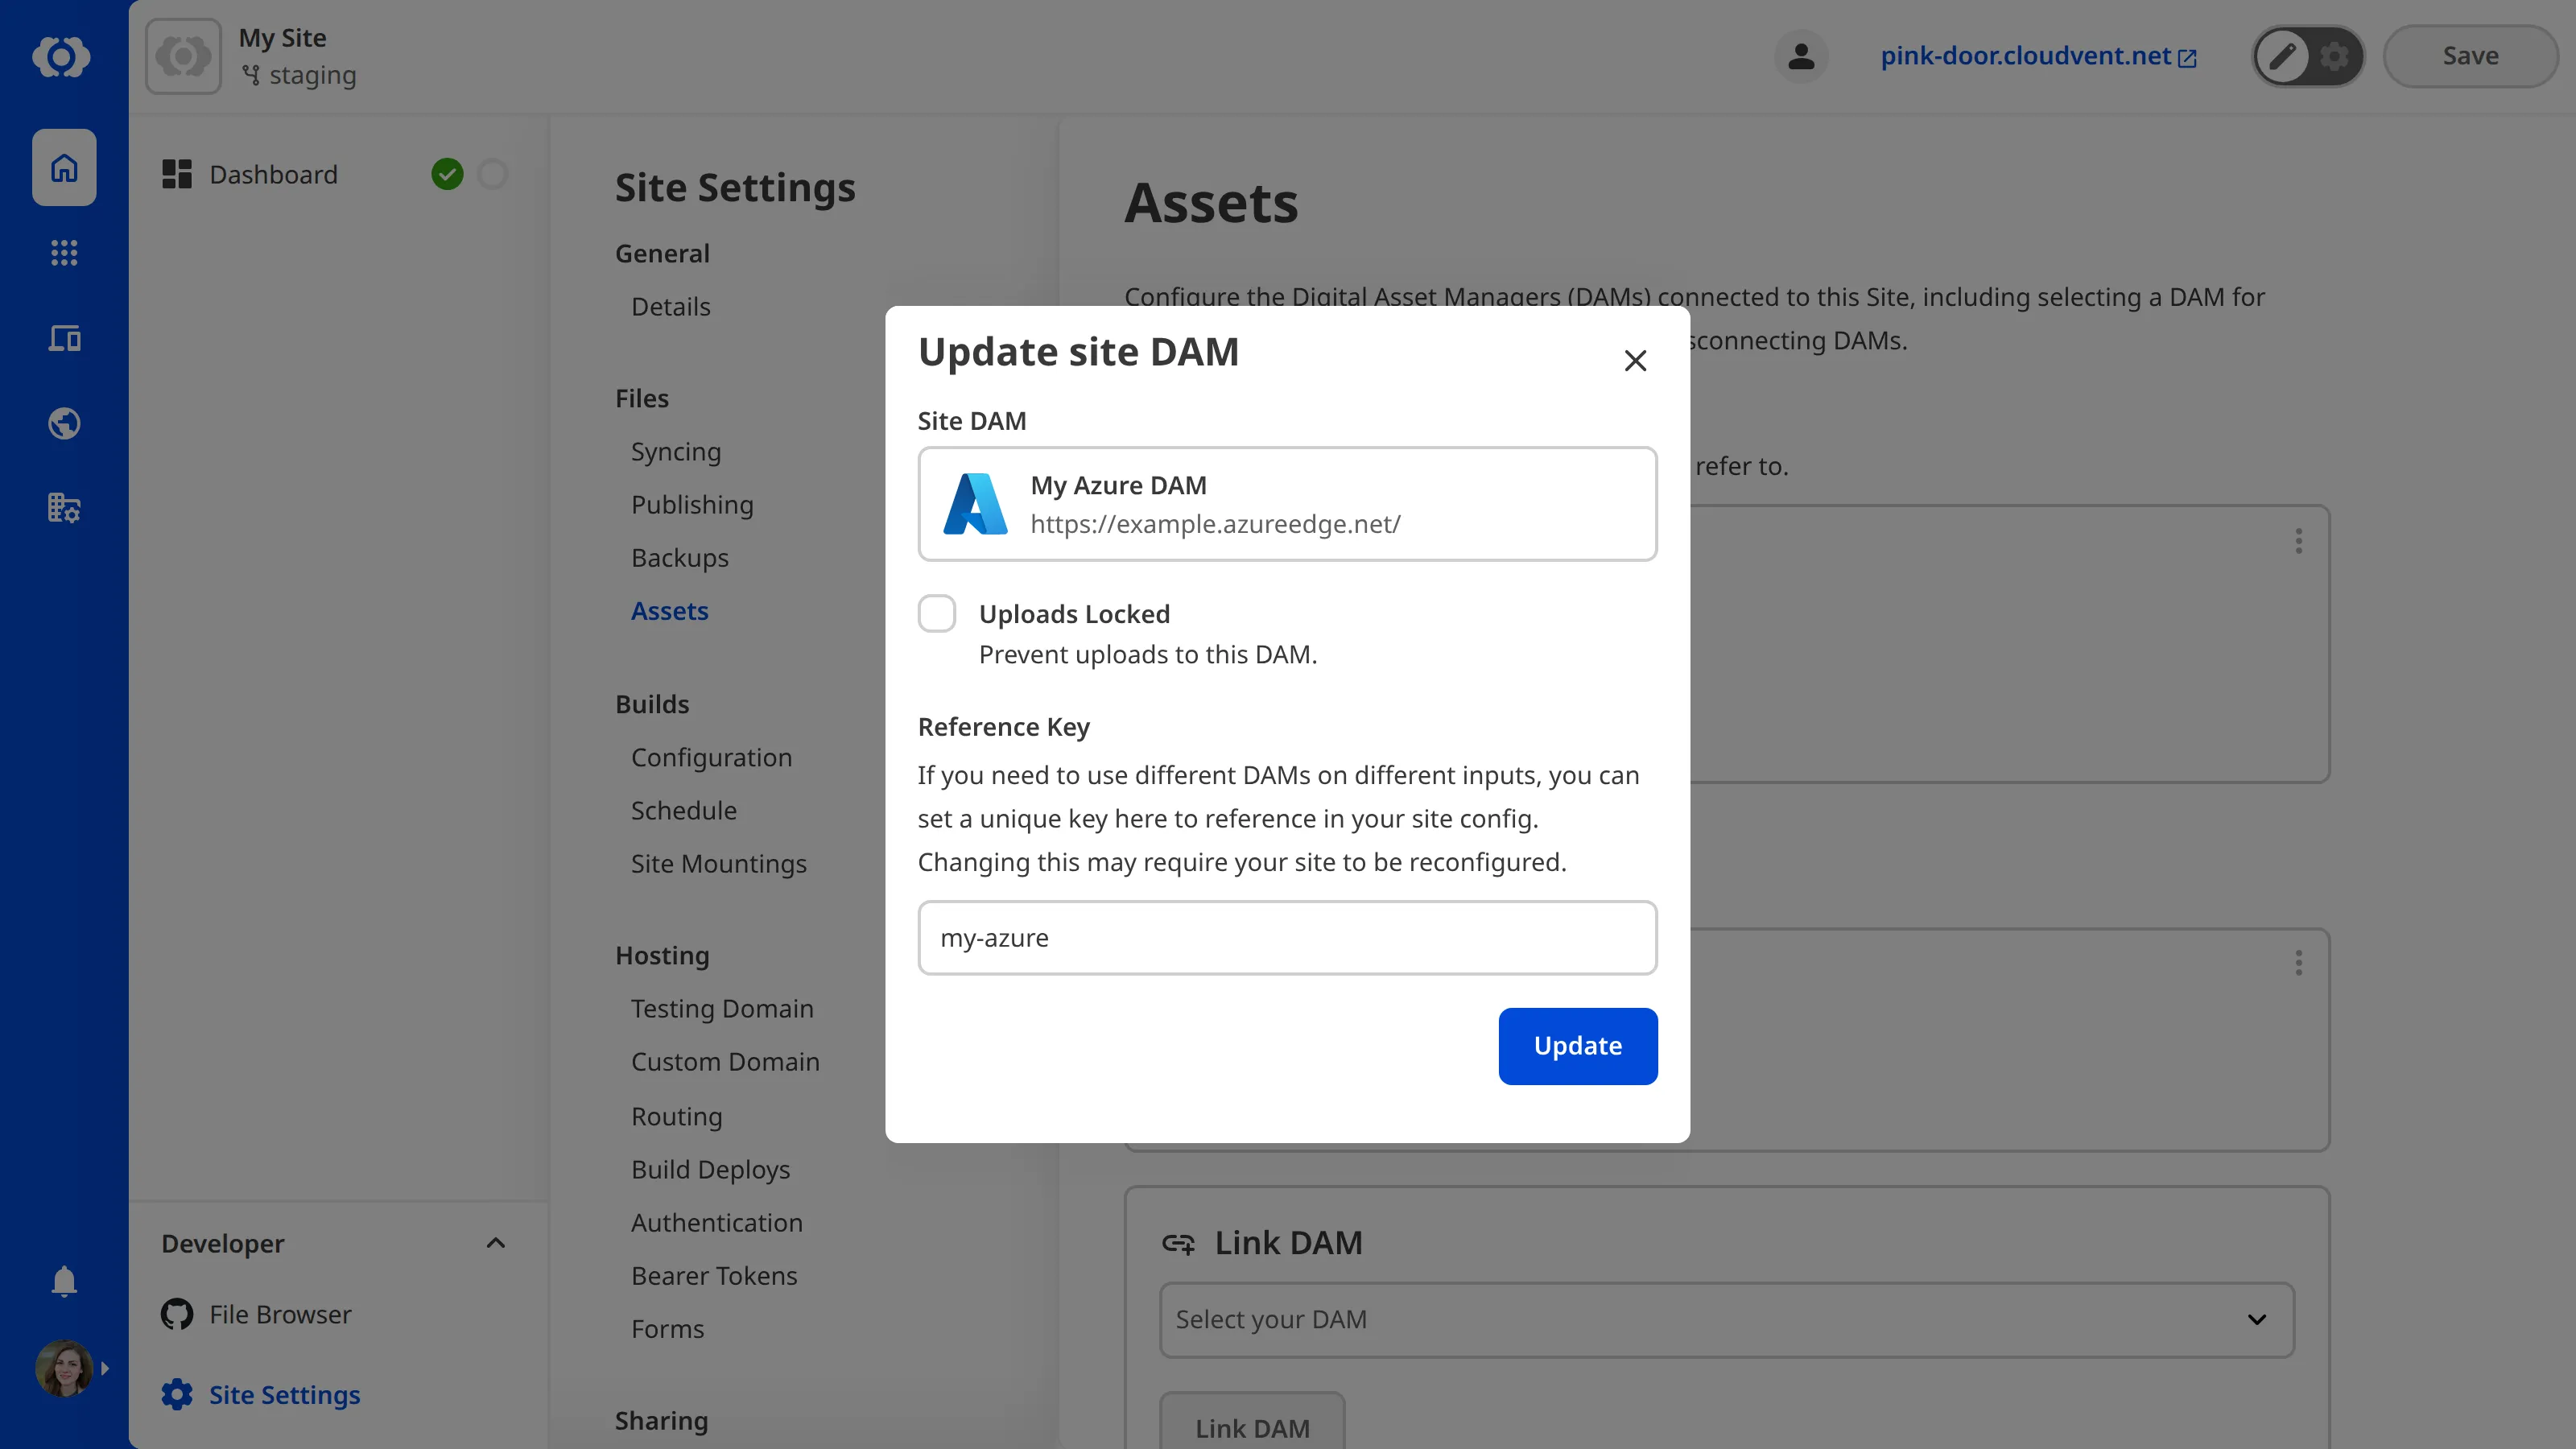
Task: Switch to the Assets settings section
Action: pyautogui.click(x=670, y=611)
